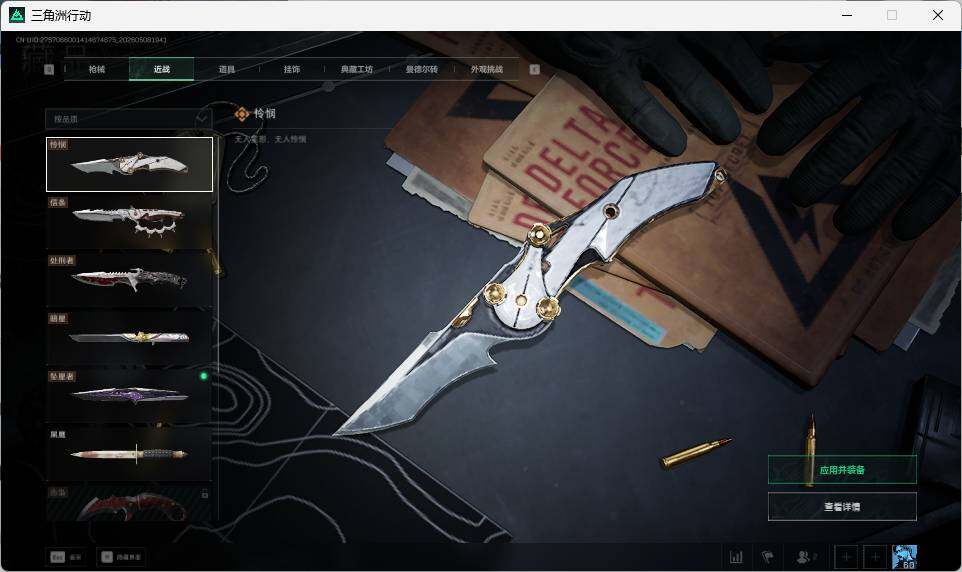The width and height of the screenshot is (962, 572).
Task: Click the hide interface button at the bottom
Action: [x=121, y=557]
